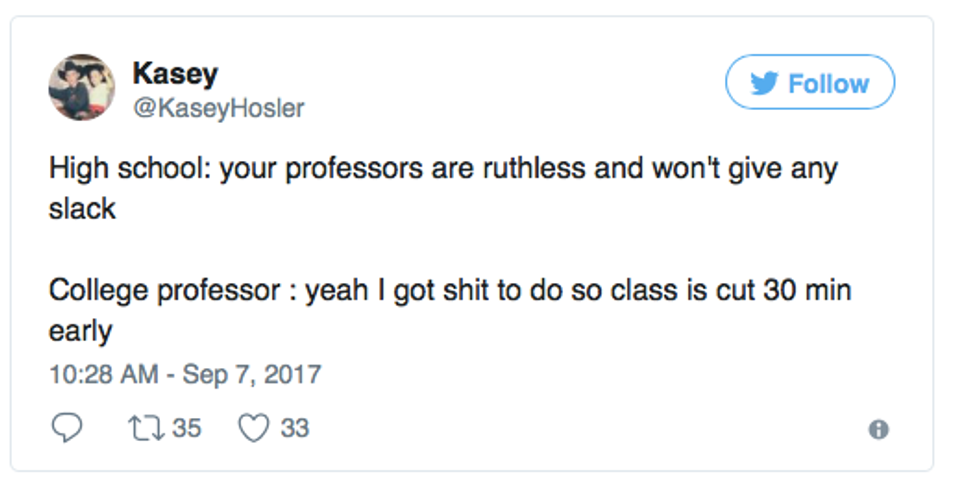Open the @KaseyHosler handle link

[217, 107]
